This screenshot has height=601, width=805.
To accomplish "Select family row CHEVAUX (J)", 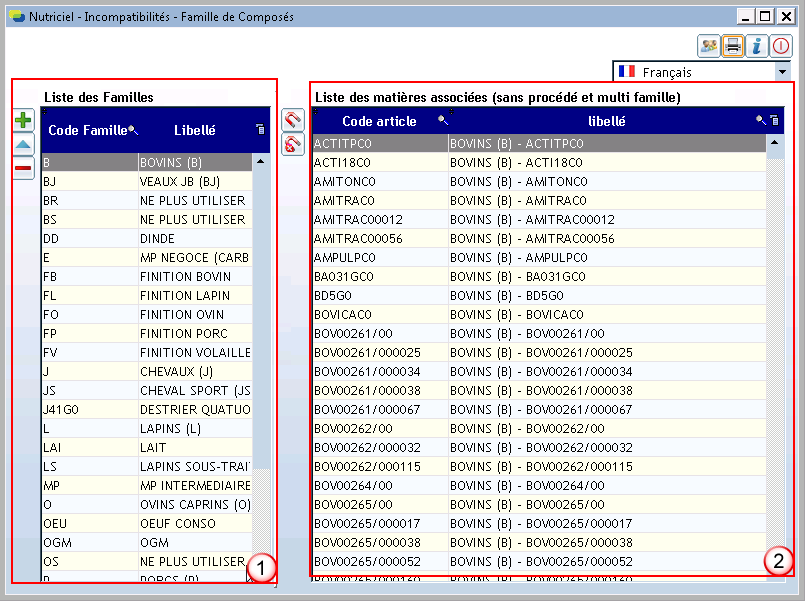I will 147,371.
